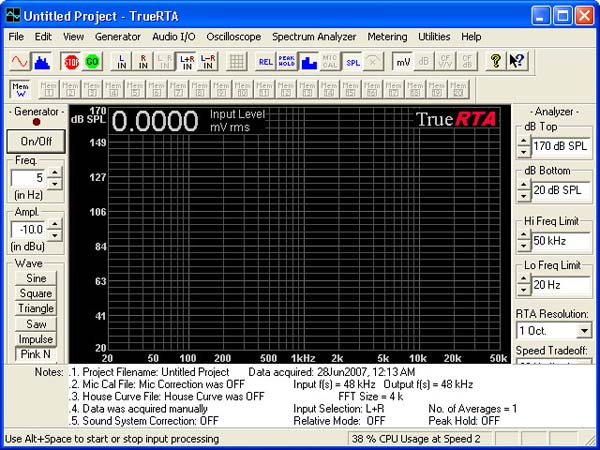Click the Lo Freq Limit field 20 Hz

pyautogui.click(x=561, y=285)
